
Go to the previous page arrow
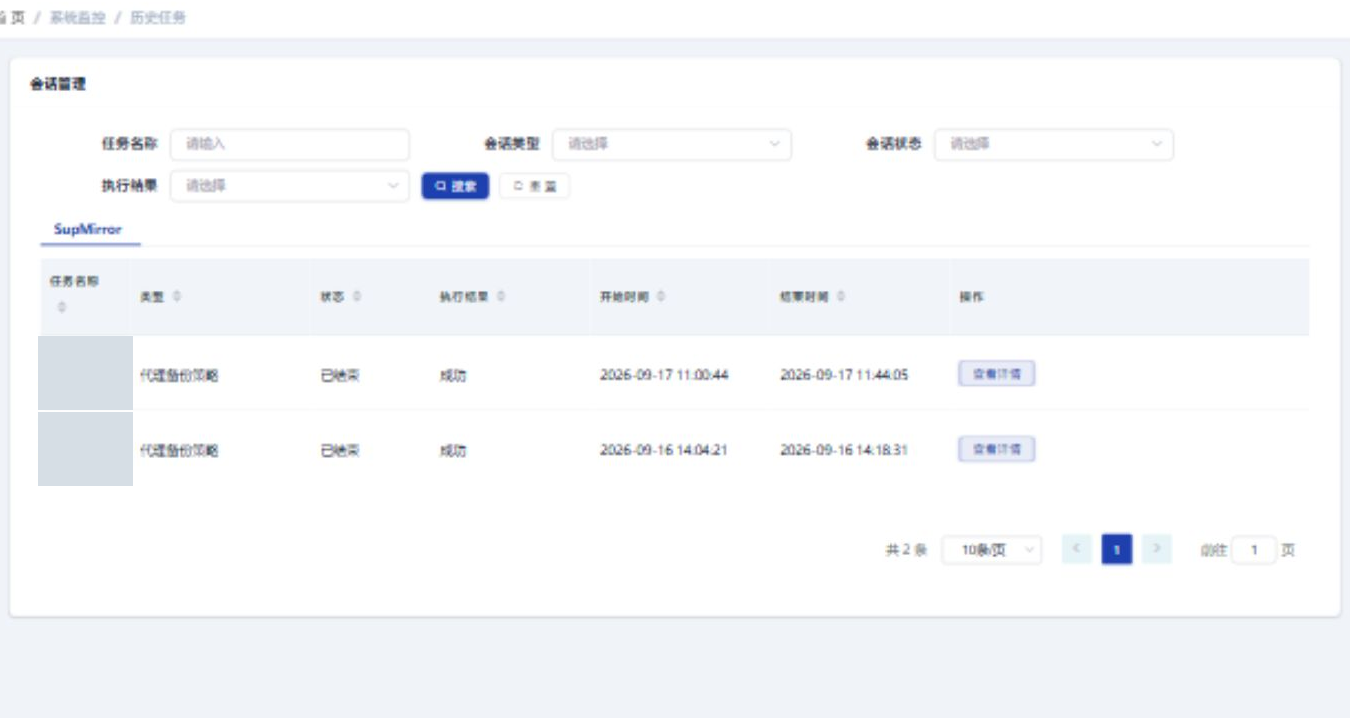pos(1077,549)
